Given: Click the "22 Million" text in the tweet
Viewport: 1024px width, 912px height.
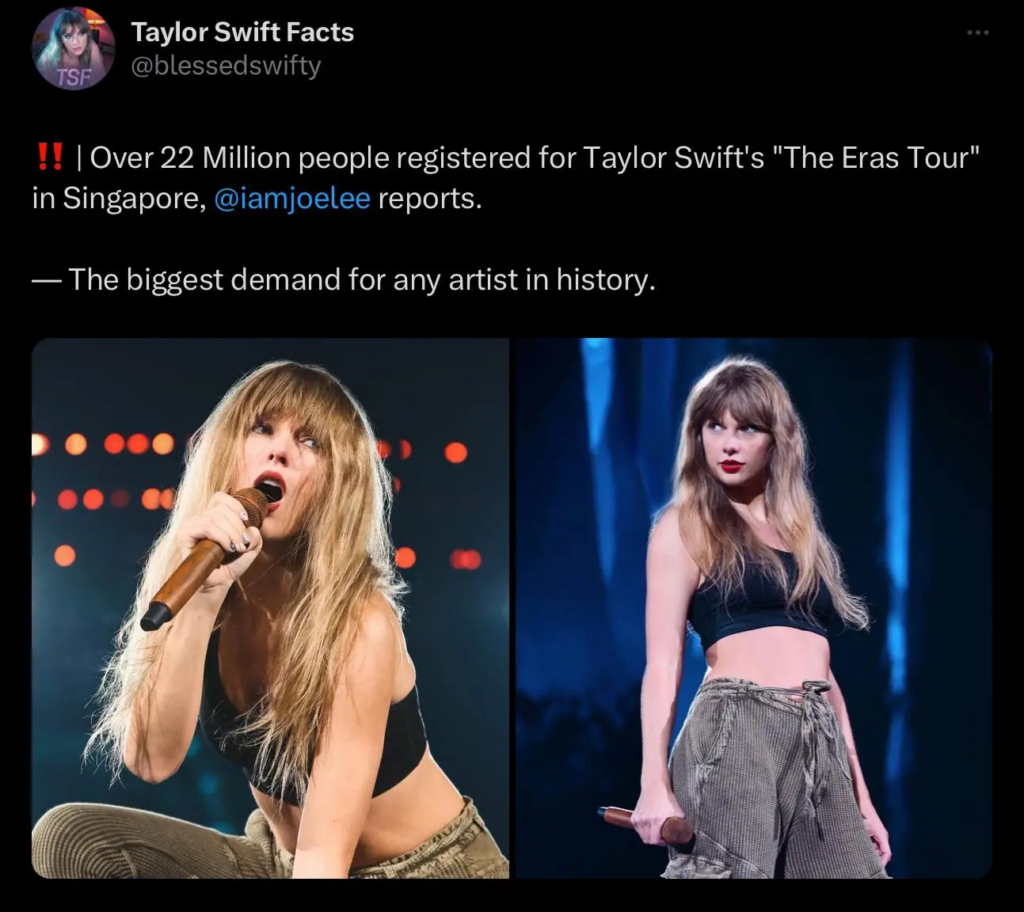Looking at the screenshot, I should [x=226, y=158].
